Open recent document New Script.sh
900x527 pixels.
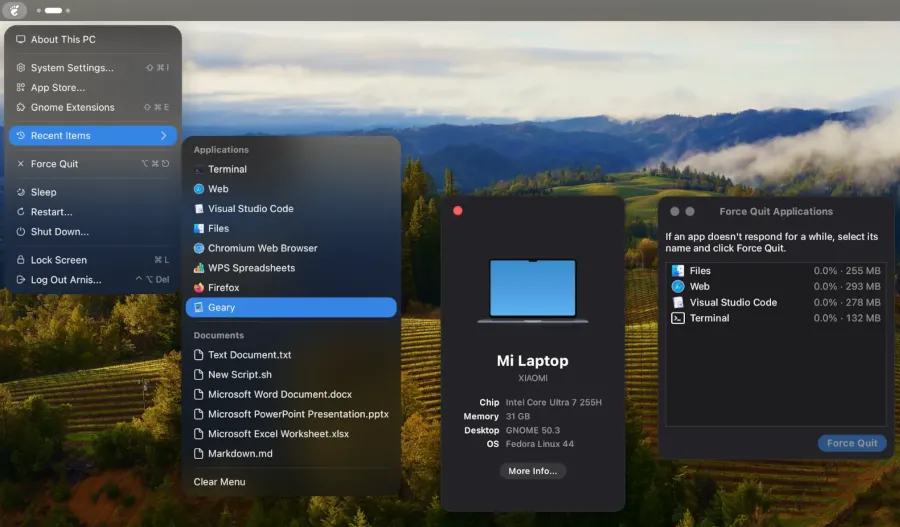click(291, 374)
